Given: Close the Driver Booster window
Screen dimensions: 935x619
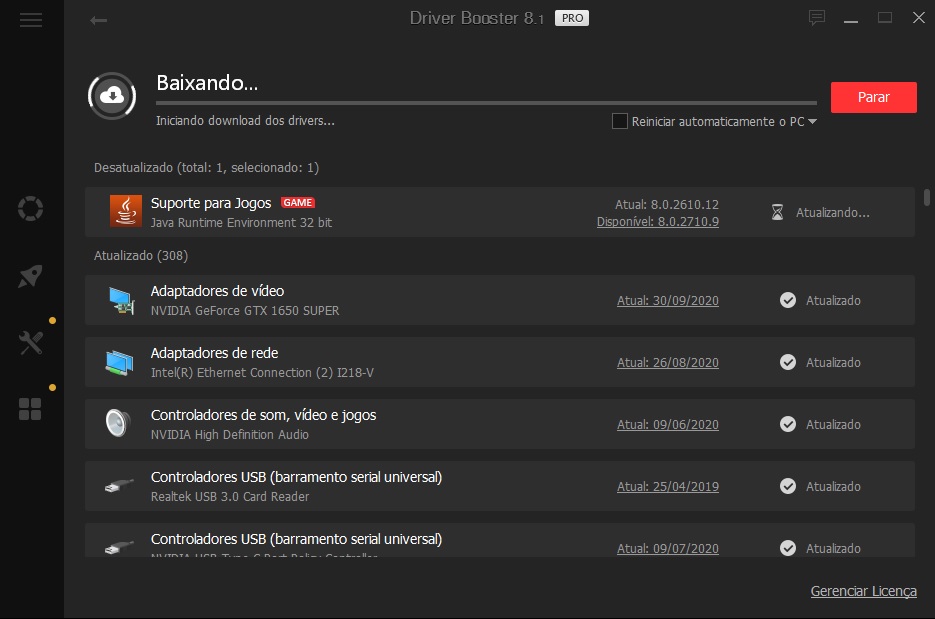Looking at the screenshot, I should coord(919,18).
